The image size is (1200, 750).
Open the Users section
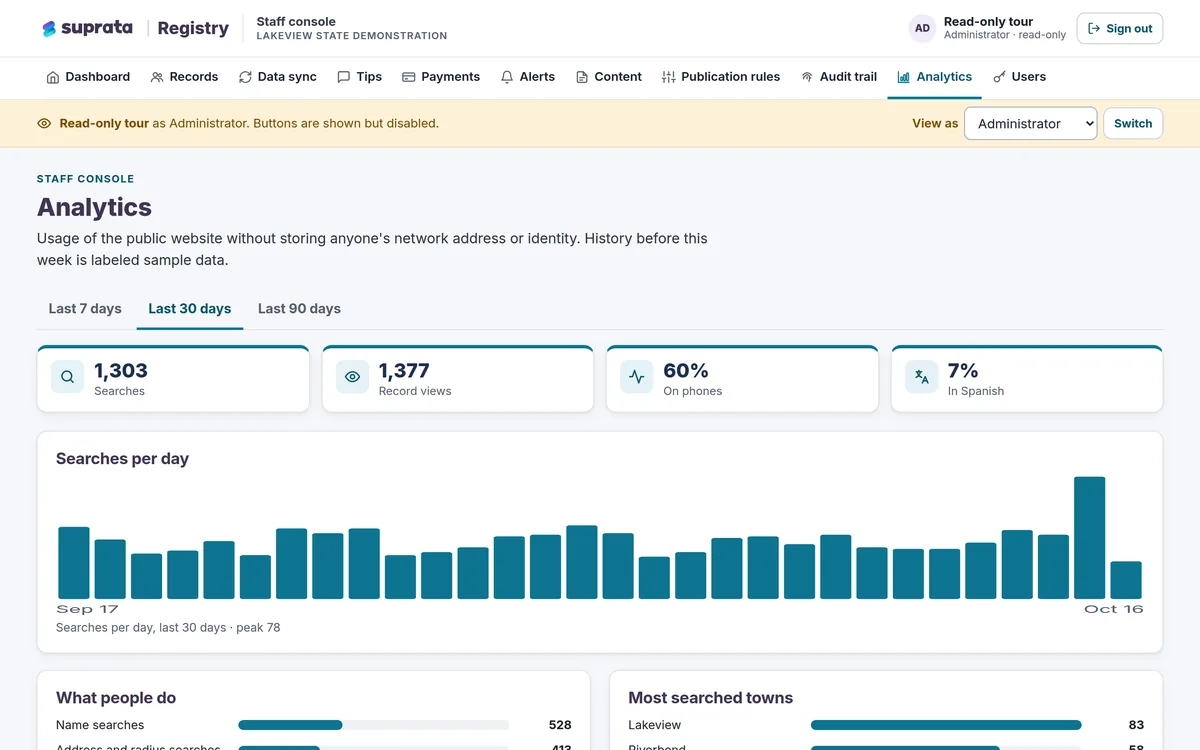pyautogui.click(x=1019, y=77)
